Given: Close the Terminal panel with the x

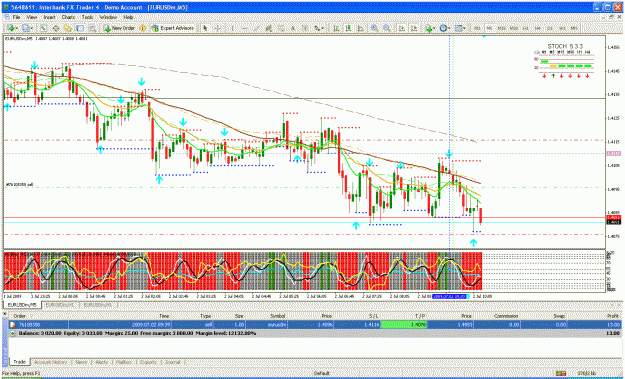Looking at the screenshot, I should pyautogui.click(x=5, y=314).
